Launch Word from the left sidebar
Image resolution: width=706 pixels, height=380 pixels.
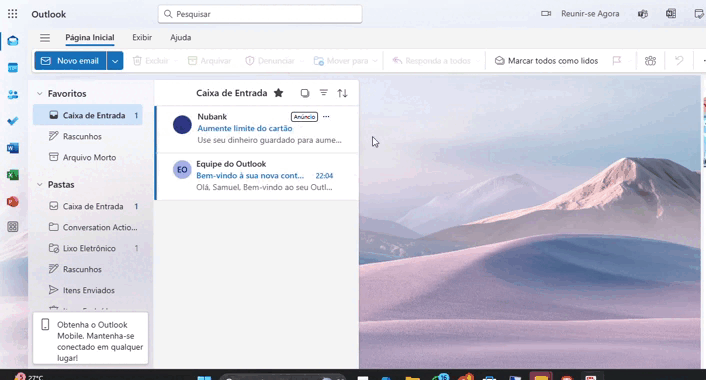pyautogui.click(x=13, y=148)
